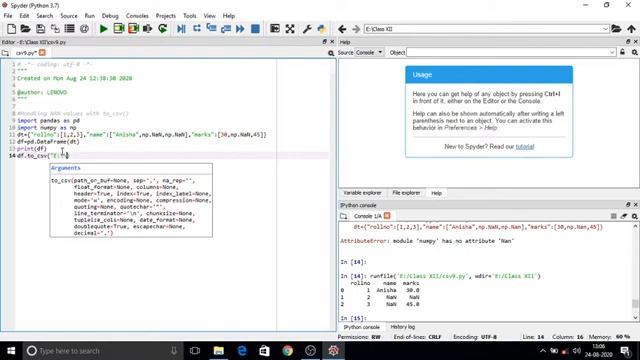Open Help pane options search icon
This screenshot has height=360, width=640.
click(635, 52)
